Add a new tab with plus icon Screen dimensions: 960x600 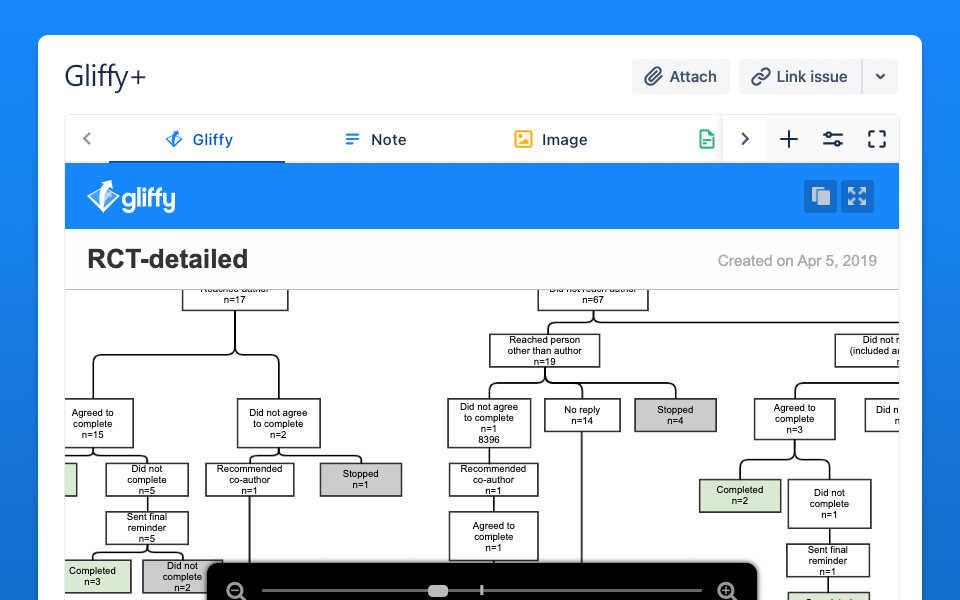789,139
